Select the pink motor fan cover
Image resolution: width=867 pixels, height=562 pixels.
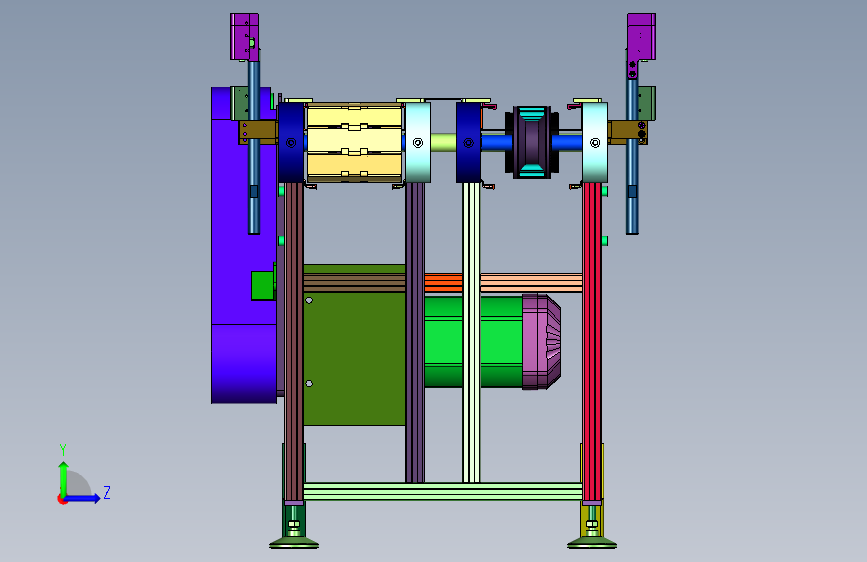coord(541,342)
